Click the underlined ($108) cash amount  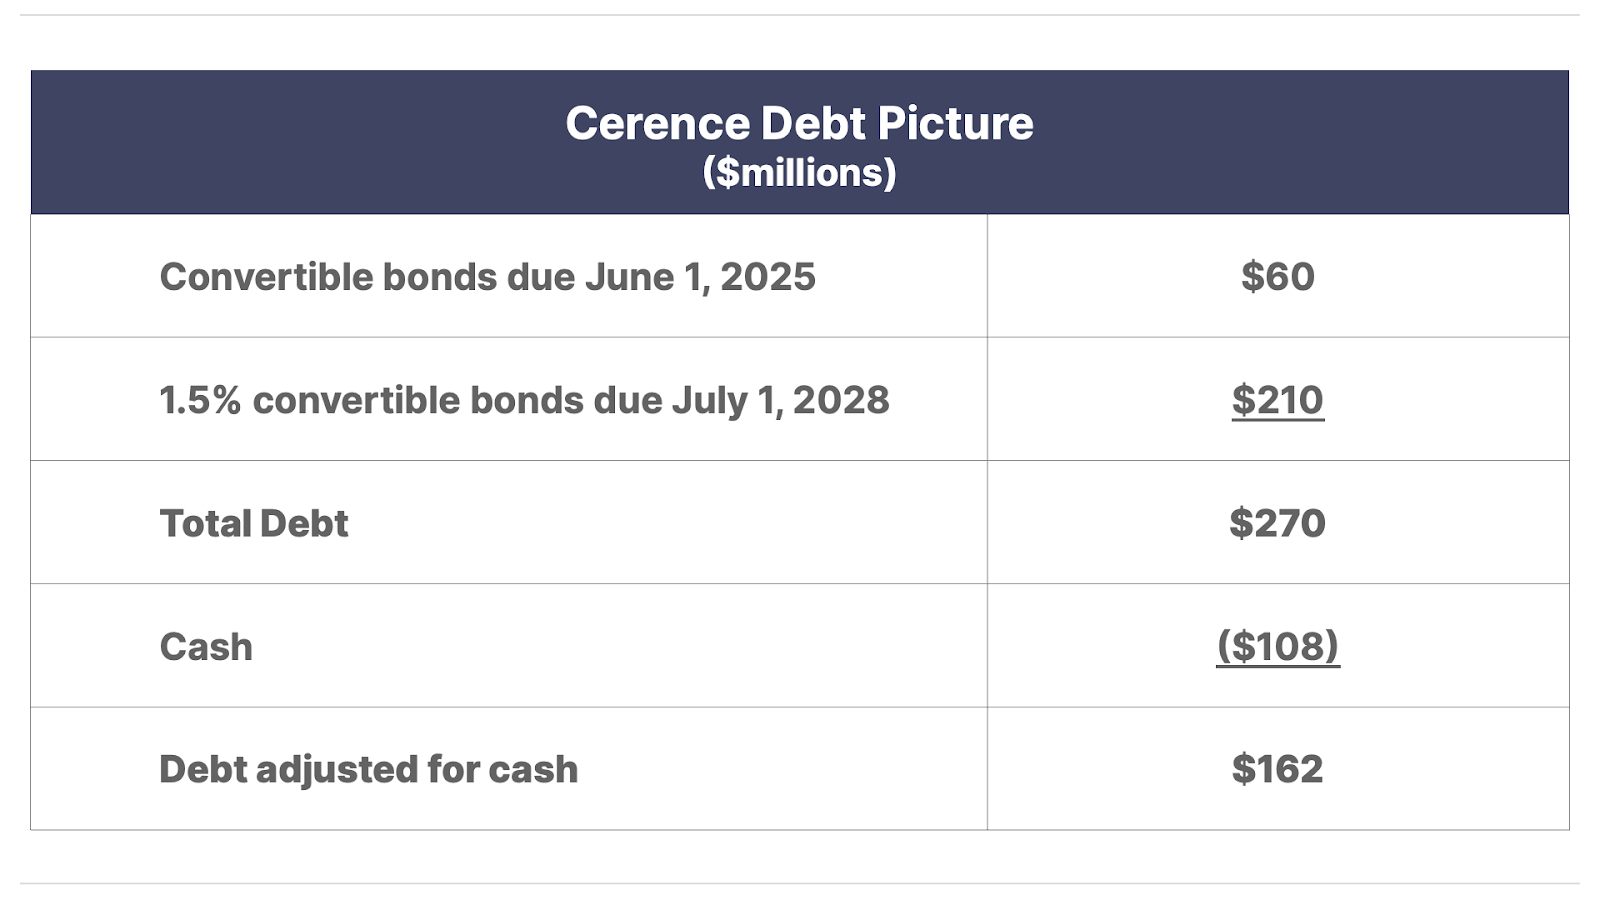[1277, 646]
